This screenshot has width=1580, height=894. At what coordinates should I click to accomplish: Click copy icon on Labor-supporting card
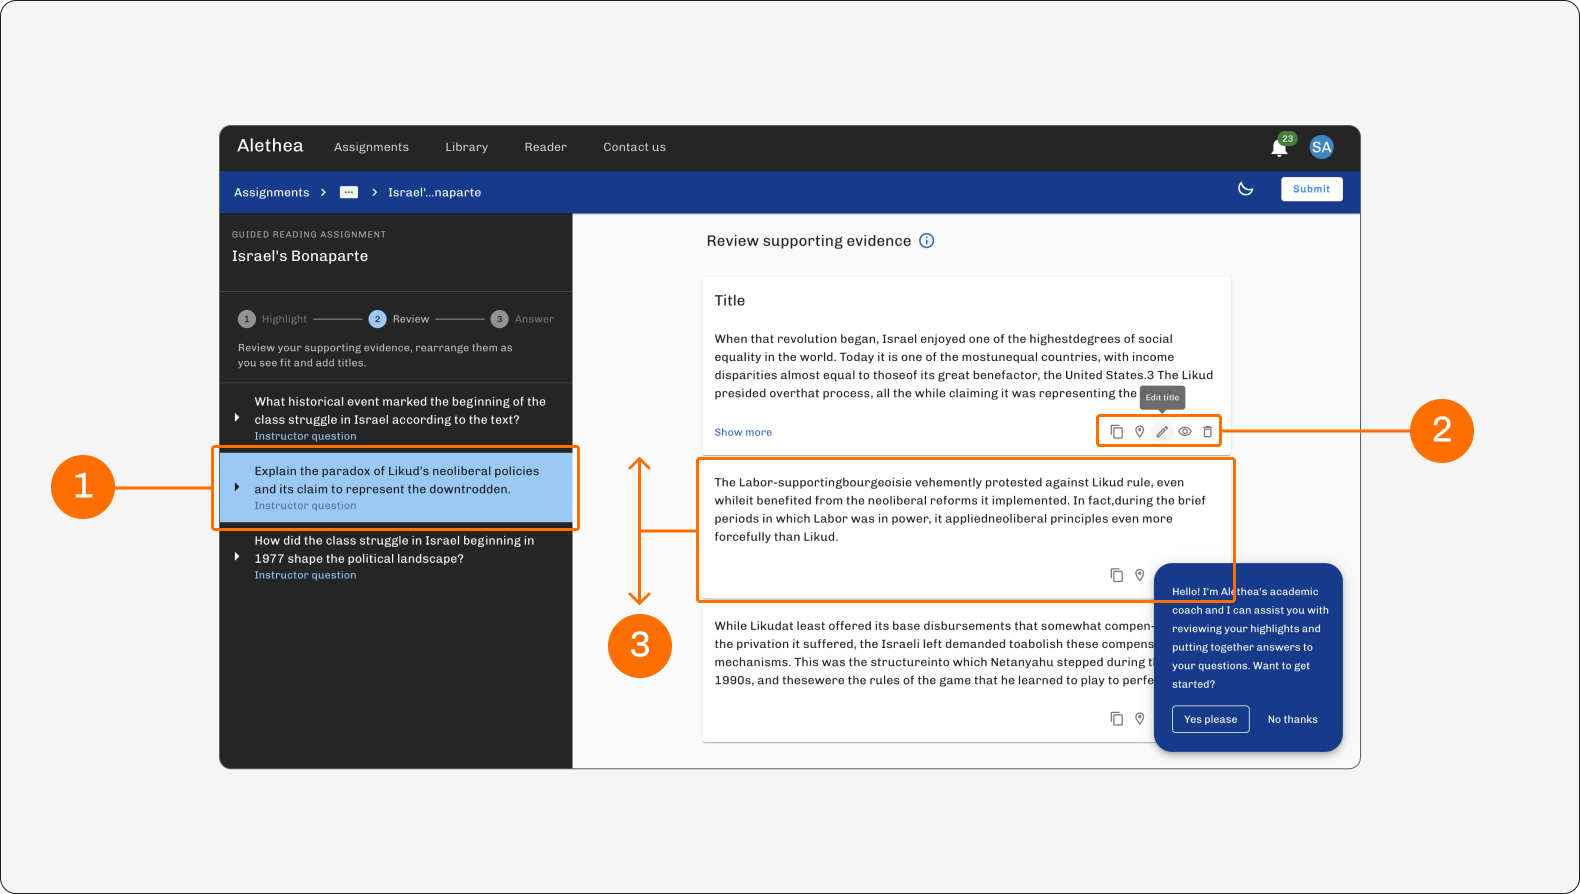[1117, 575]
